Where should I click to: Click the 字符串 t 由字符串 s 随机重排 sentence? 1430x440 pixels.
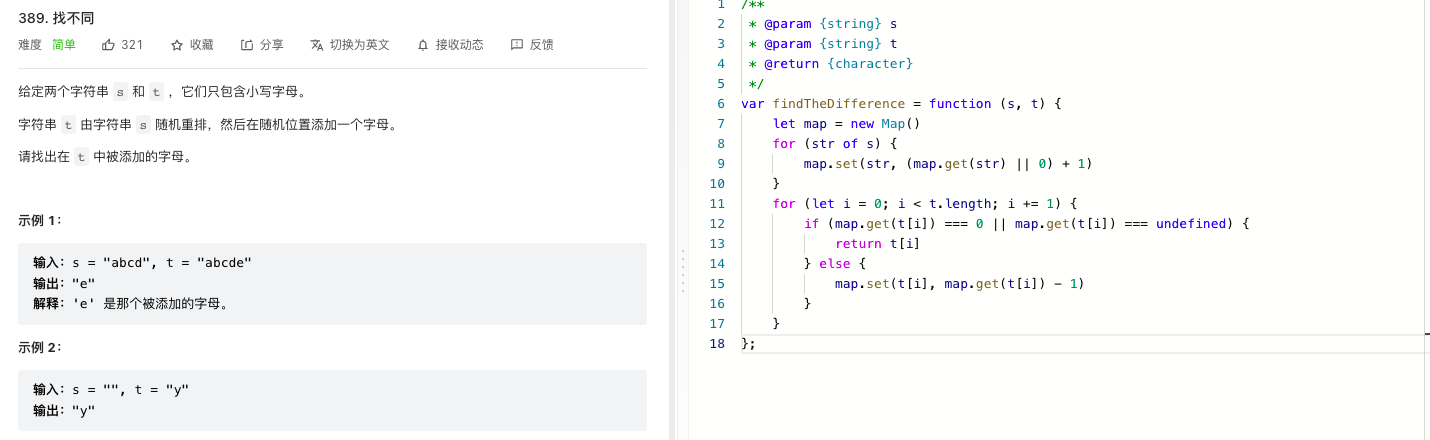[208, 125]
